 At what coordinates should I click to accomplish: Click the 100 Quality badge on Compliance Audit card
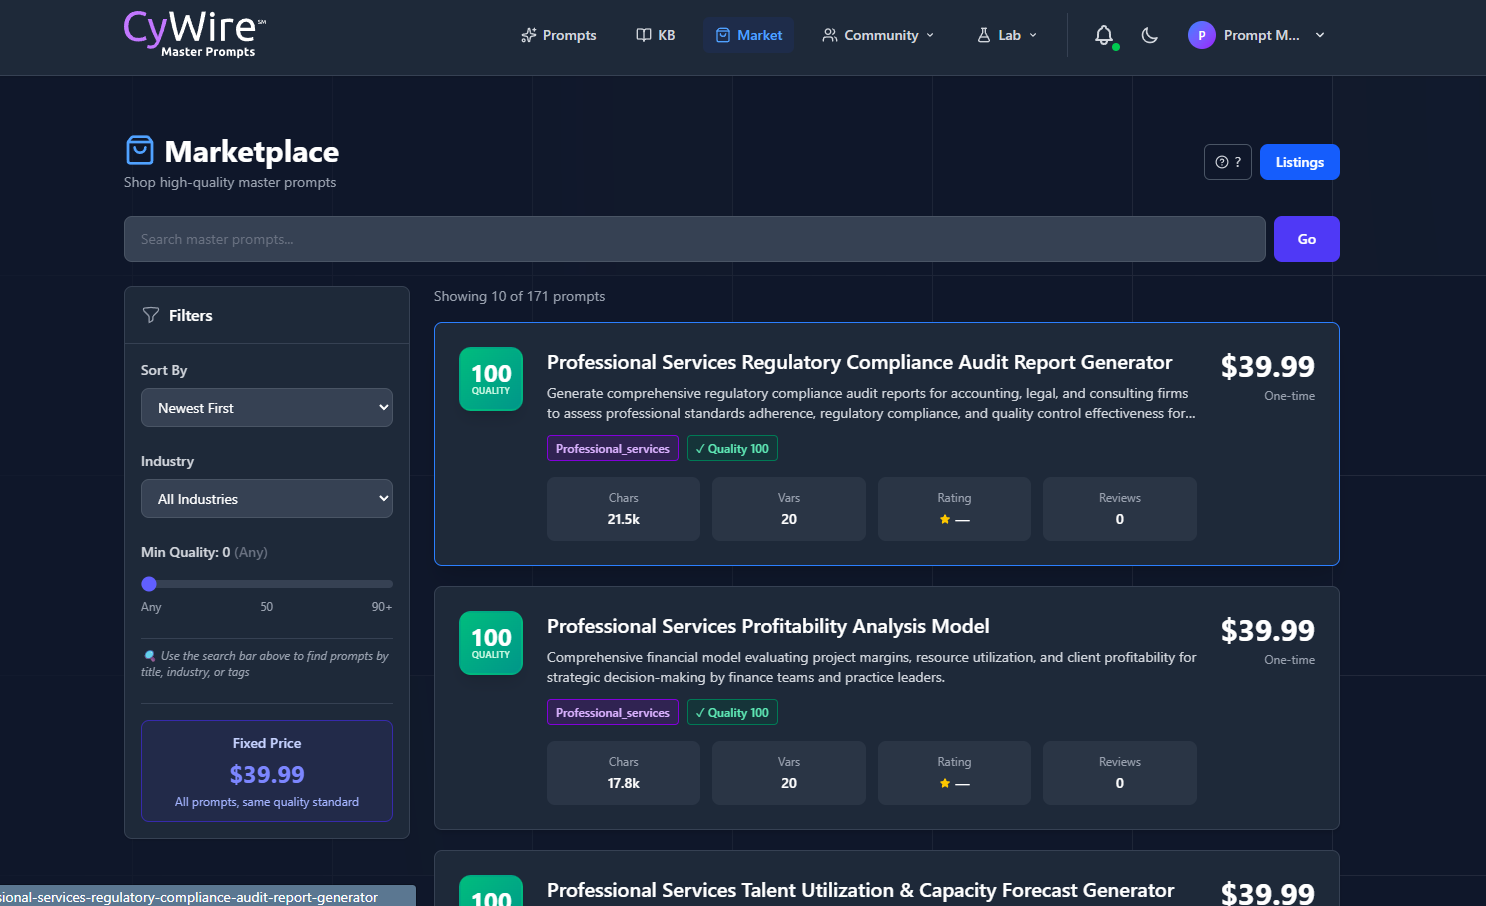click(491, 379)
